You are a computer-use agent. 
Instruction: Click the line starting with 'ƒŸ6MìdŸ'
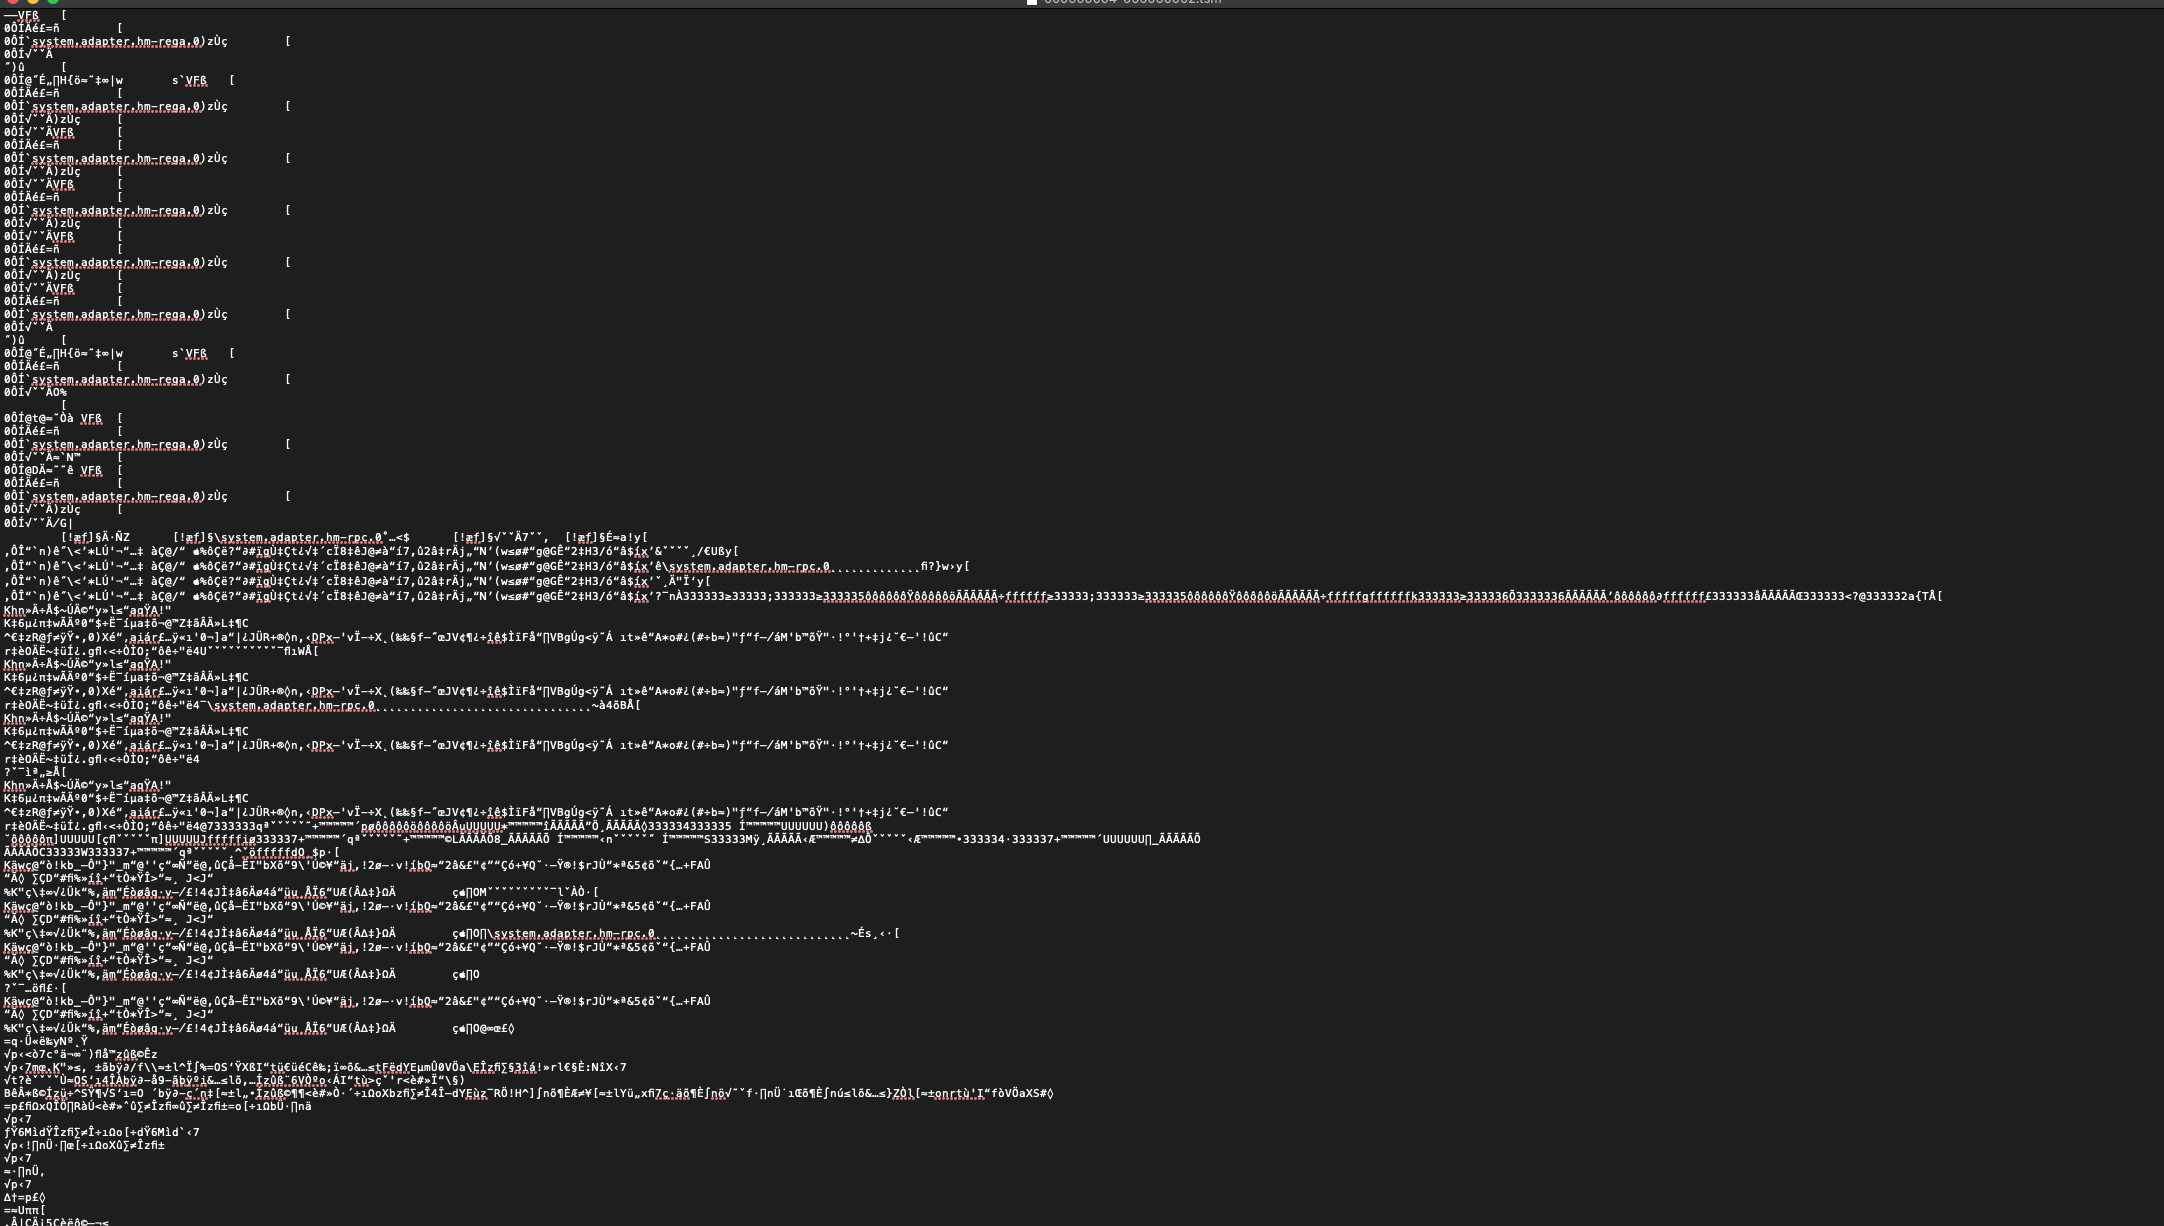102,1132
